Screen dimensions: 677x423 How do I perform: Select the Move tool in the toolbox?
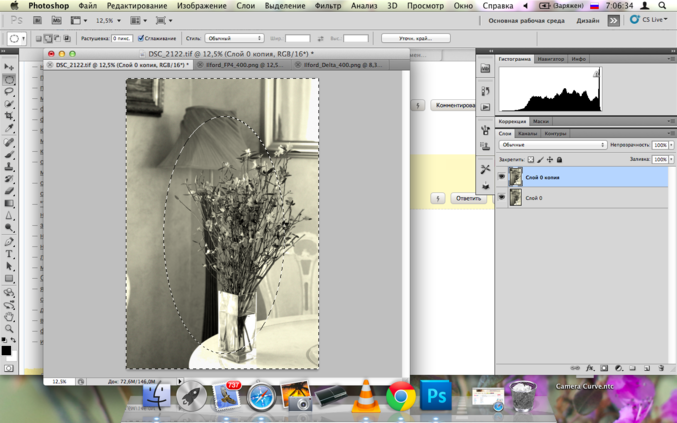click(10, 67)
